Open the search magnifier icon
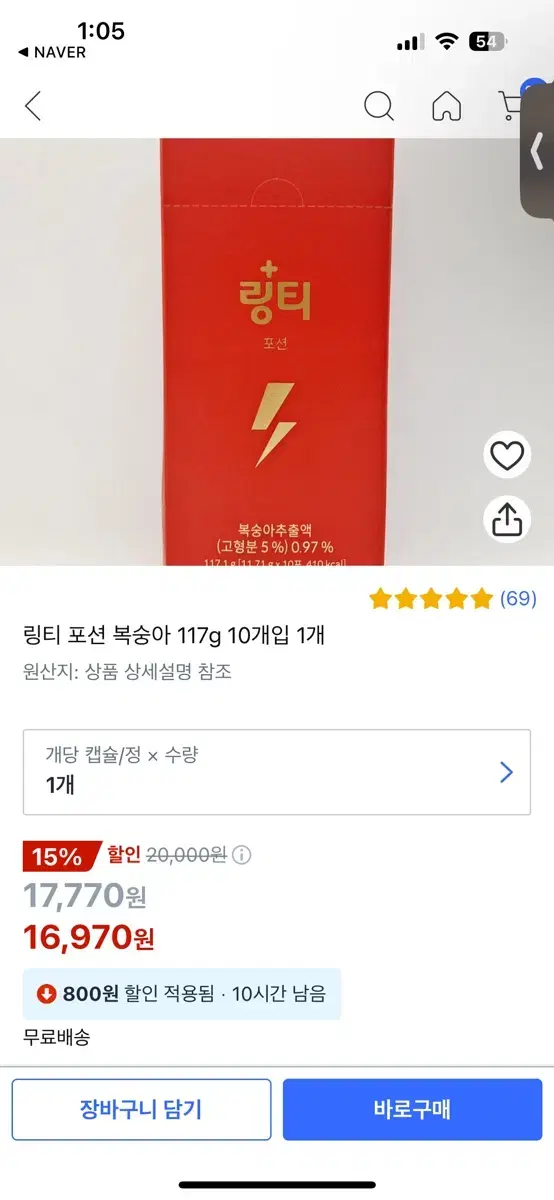Image resolution: width=554 pixels, height=1200 pixels. [378, 105]
